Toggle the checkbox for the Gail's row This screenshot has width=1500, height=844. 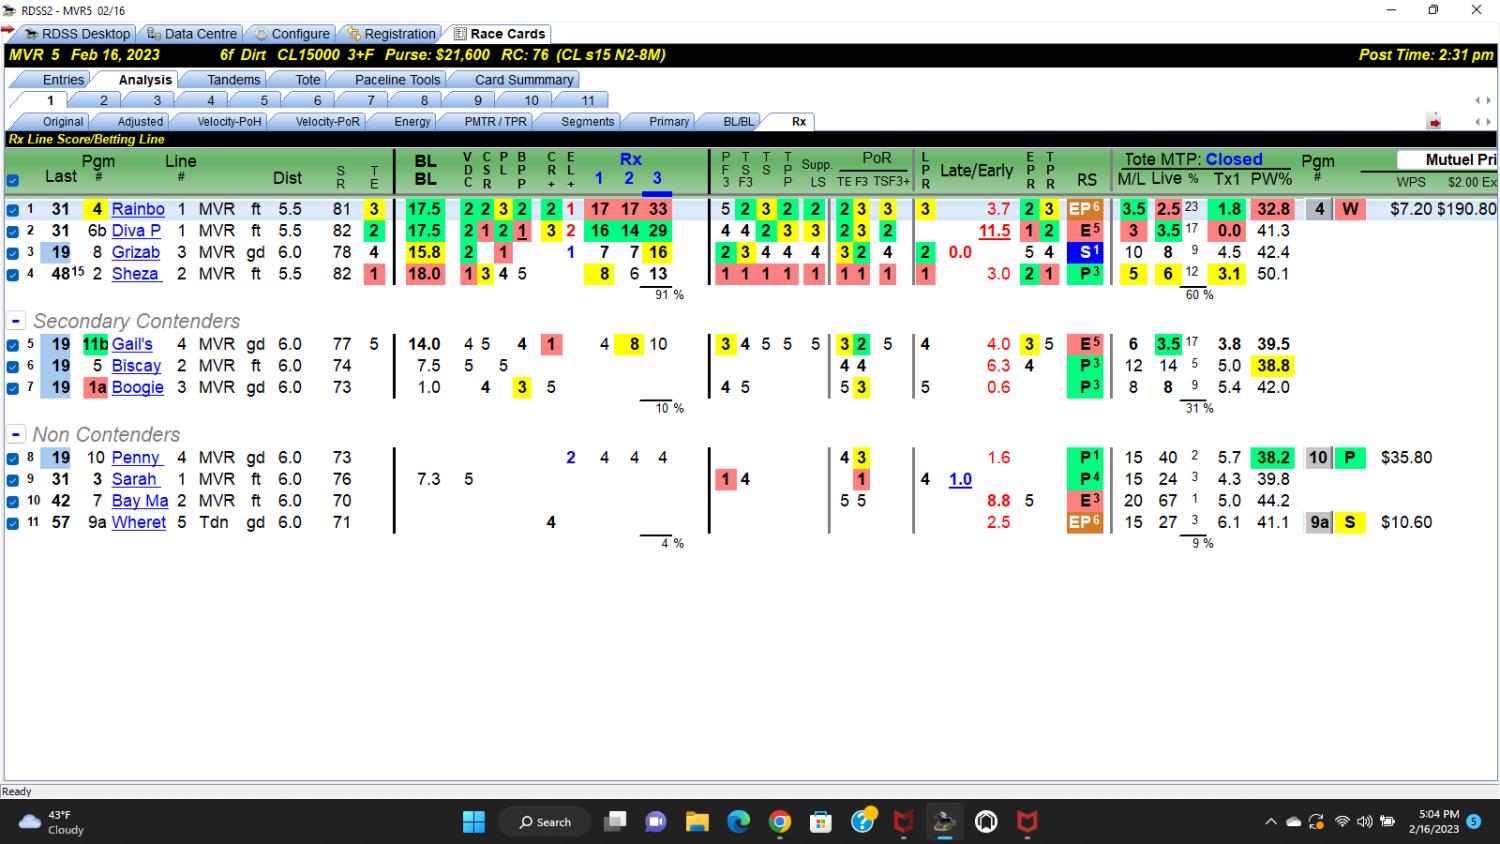point(13,345)
